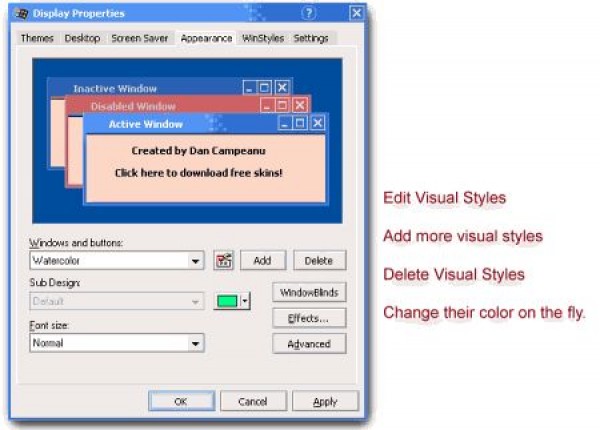The height and width of the screenshot is (430, 600).
Task: Confirm with the OK button
Action: tap(181, 401)
